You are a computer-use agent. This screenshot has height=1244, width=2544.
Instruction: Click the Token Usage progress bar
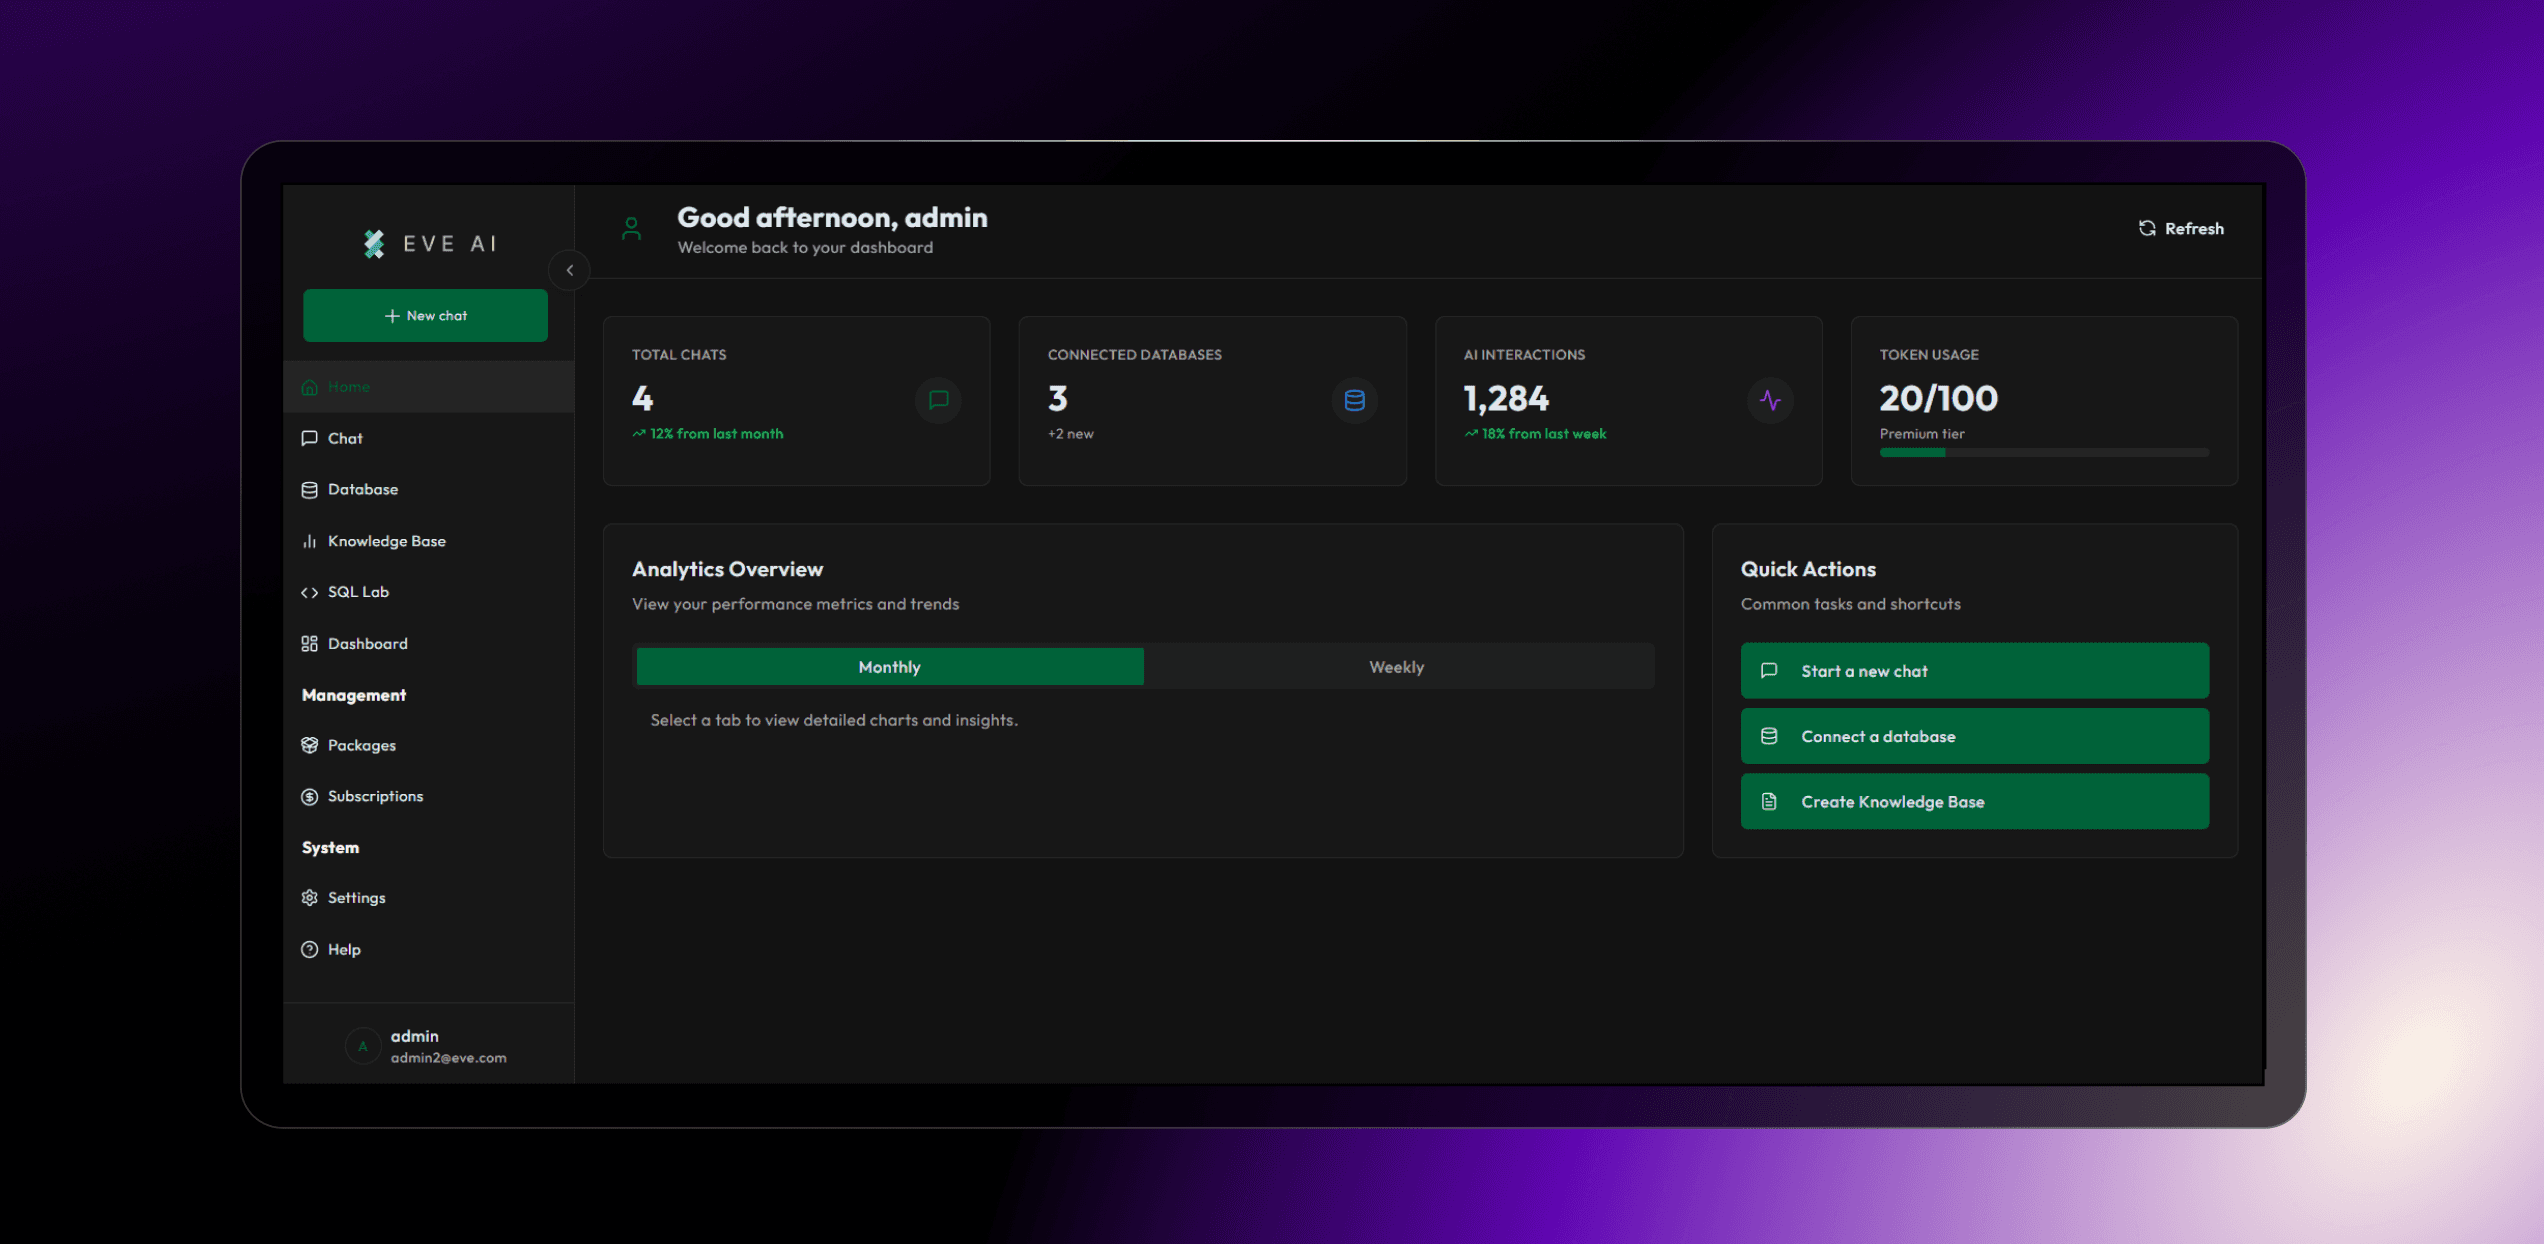[x=2043, y=453]
